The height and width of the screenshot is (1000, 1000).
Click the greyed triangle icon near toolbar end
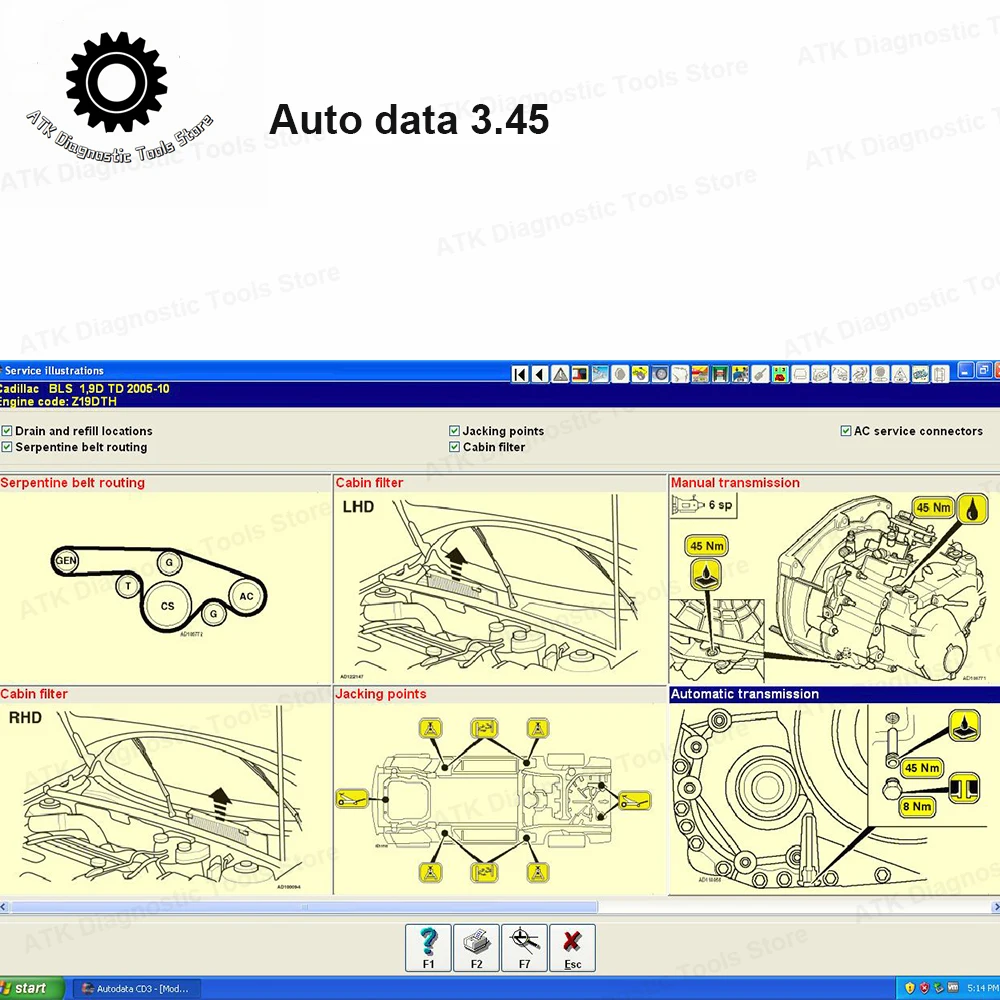[x=901, y=374]
